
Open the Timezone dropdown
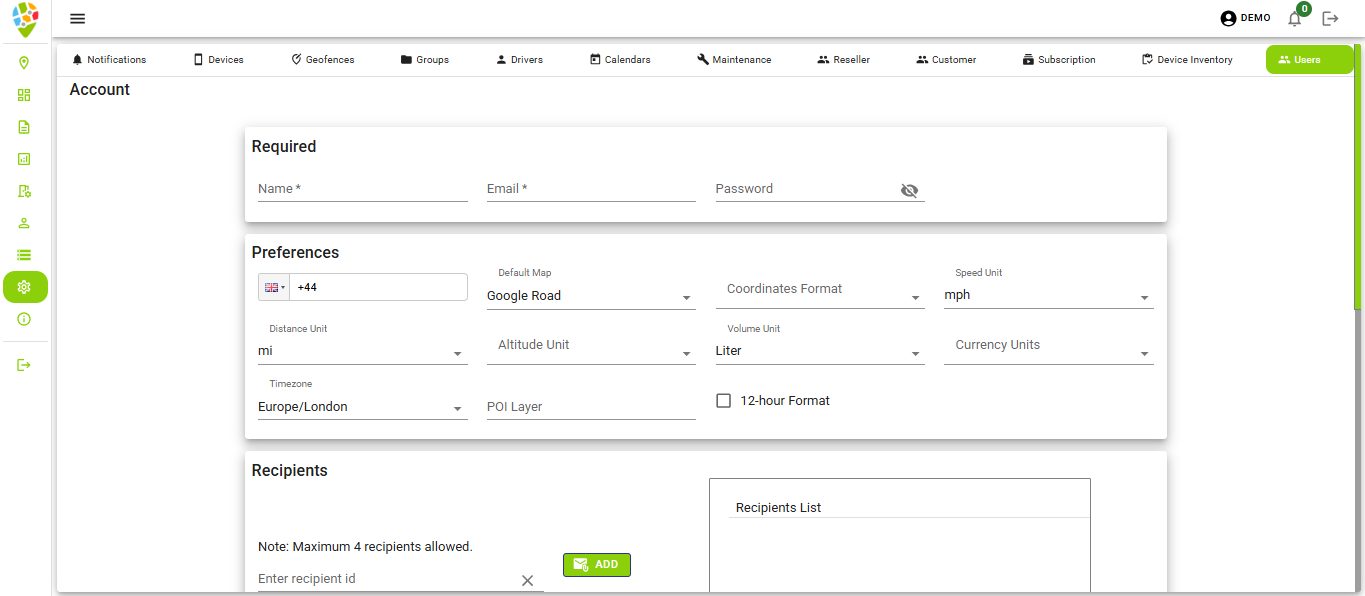point(457,407)
